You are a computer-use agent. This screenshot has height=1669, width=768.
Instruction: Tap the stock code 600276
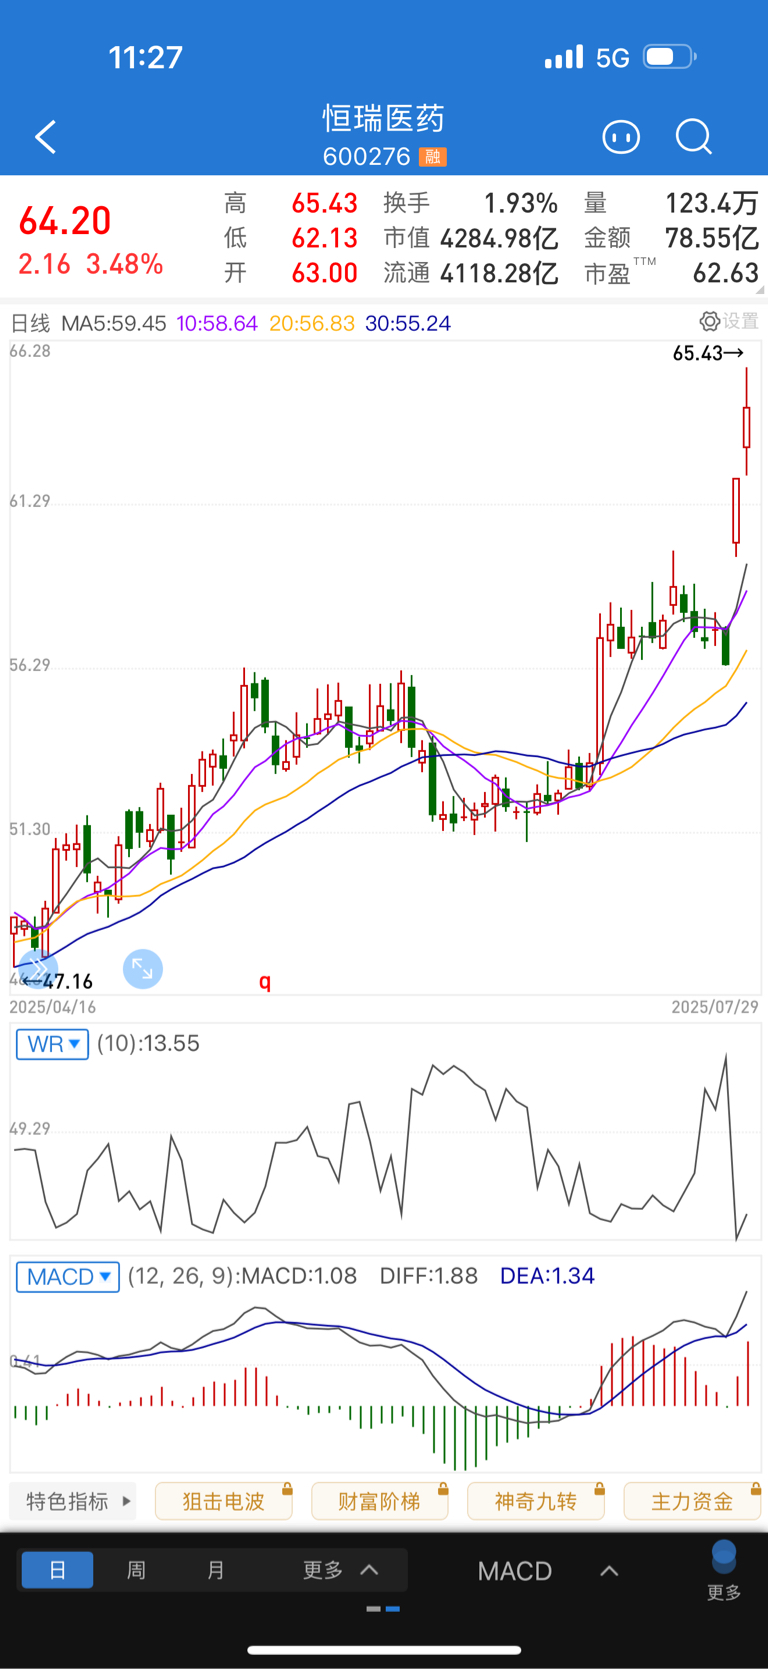(366, 157)
